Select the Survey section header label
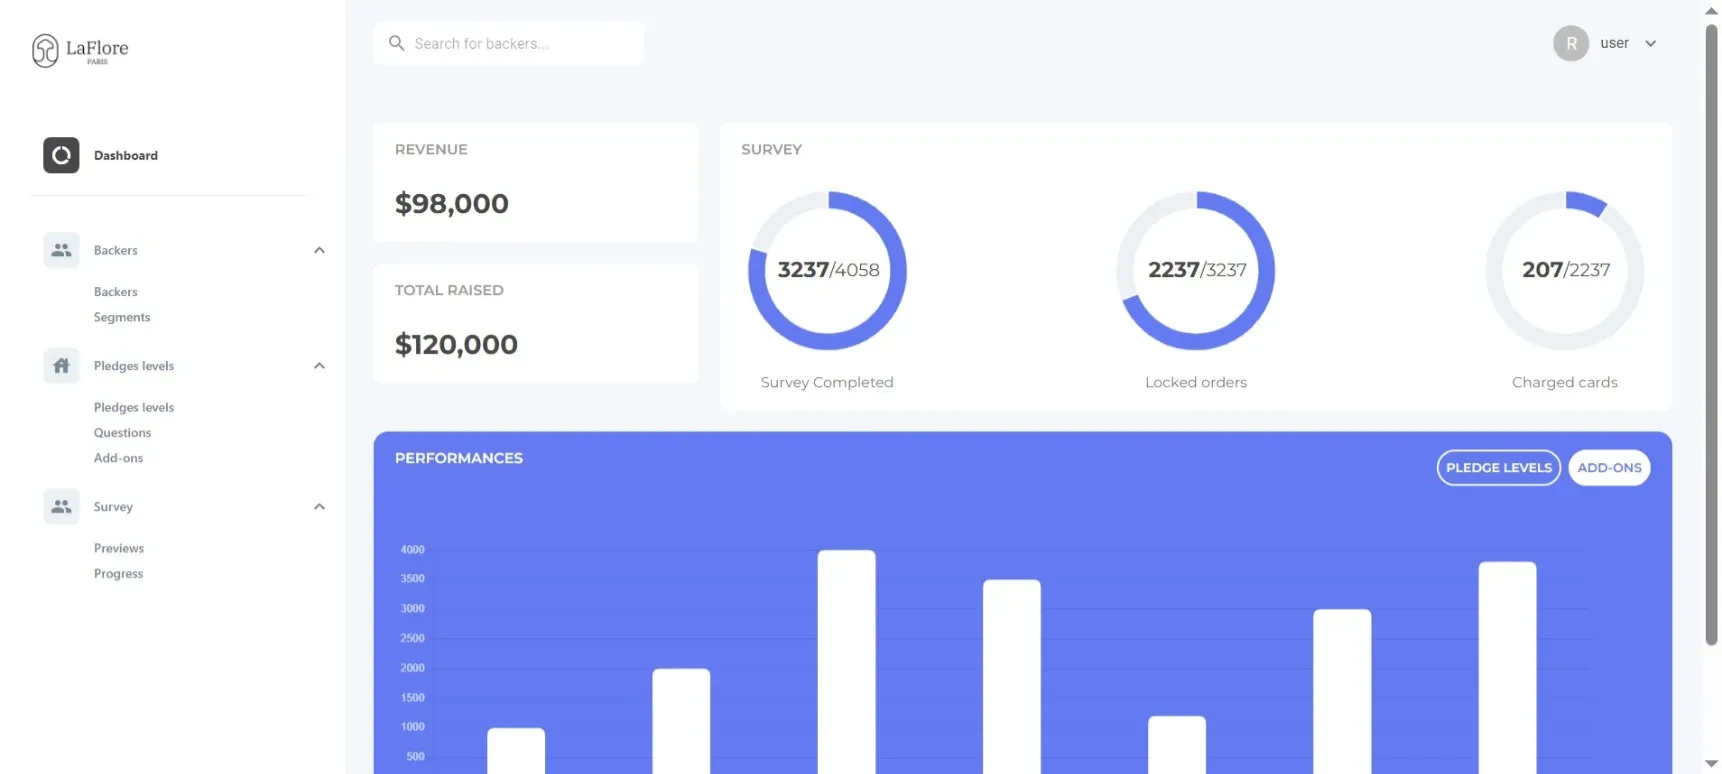This screenshot has width=1722, height=774. (113, 507)
